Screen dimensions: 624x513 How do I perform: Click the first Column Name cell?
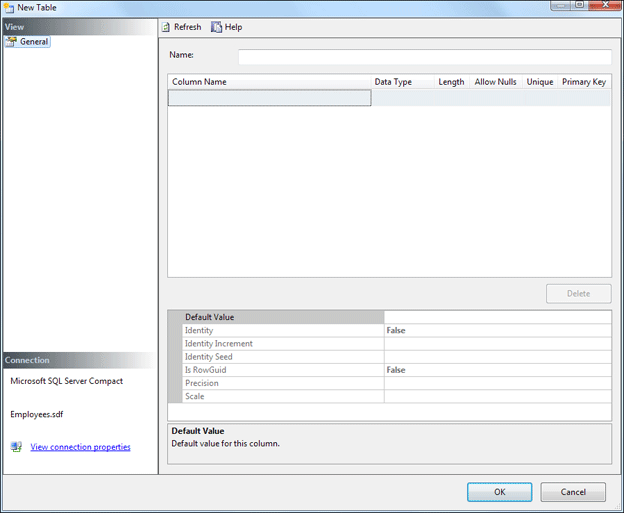click(270, 98)
